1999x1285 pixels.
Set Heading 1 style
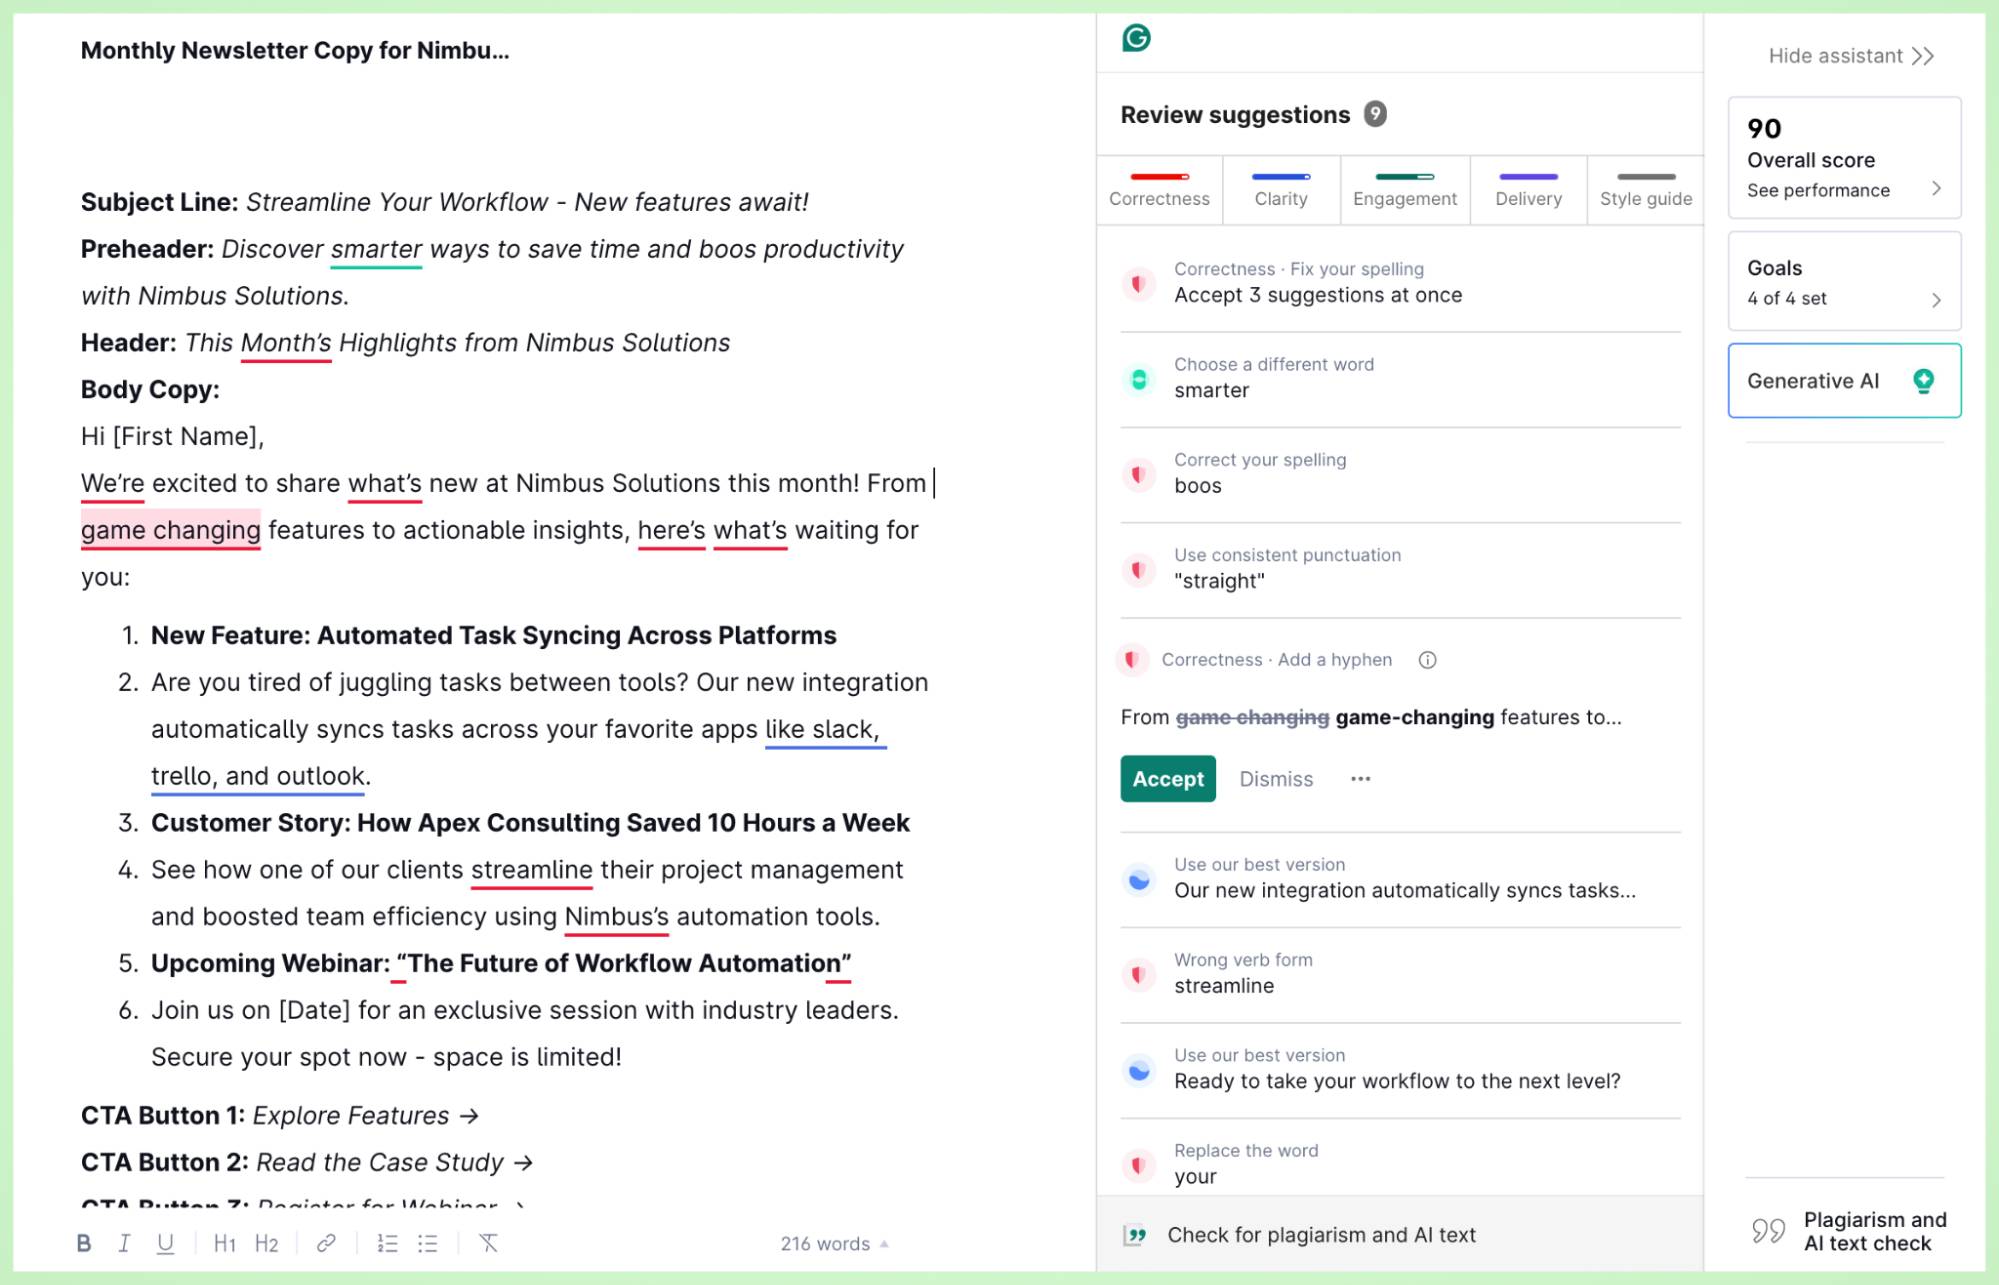[225, 1243]
